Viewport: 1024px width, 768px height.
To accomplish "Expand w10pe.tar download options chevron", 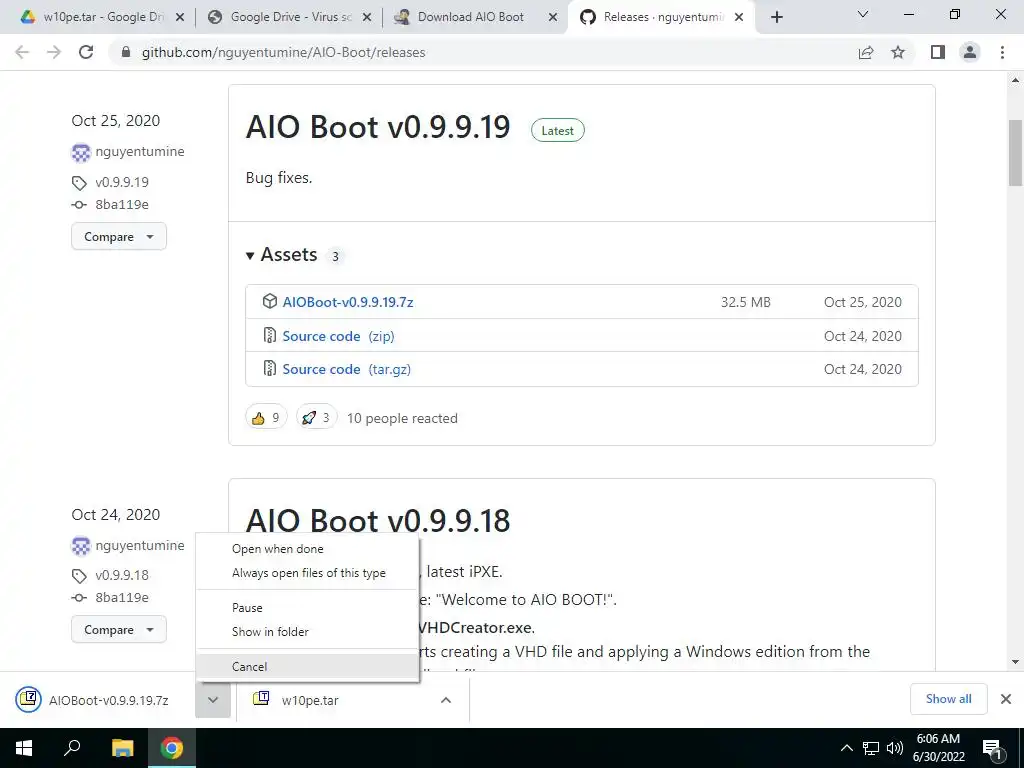I will (x=446, y=700).
